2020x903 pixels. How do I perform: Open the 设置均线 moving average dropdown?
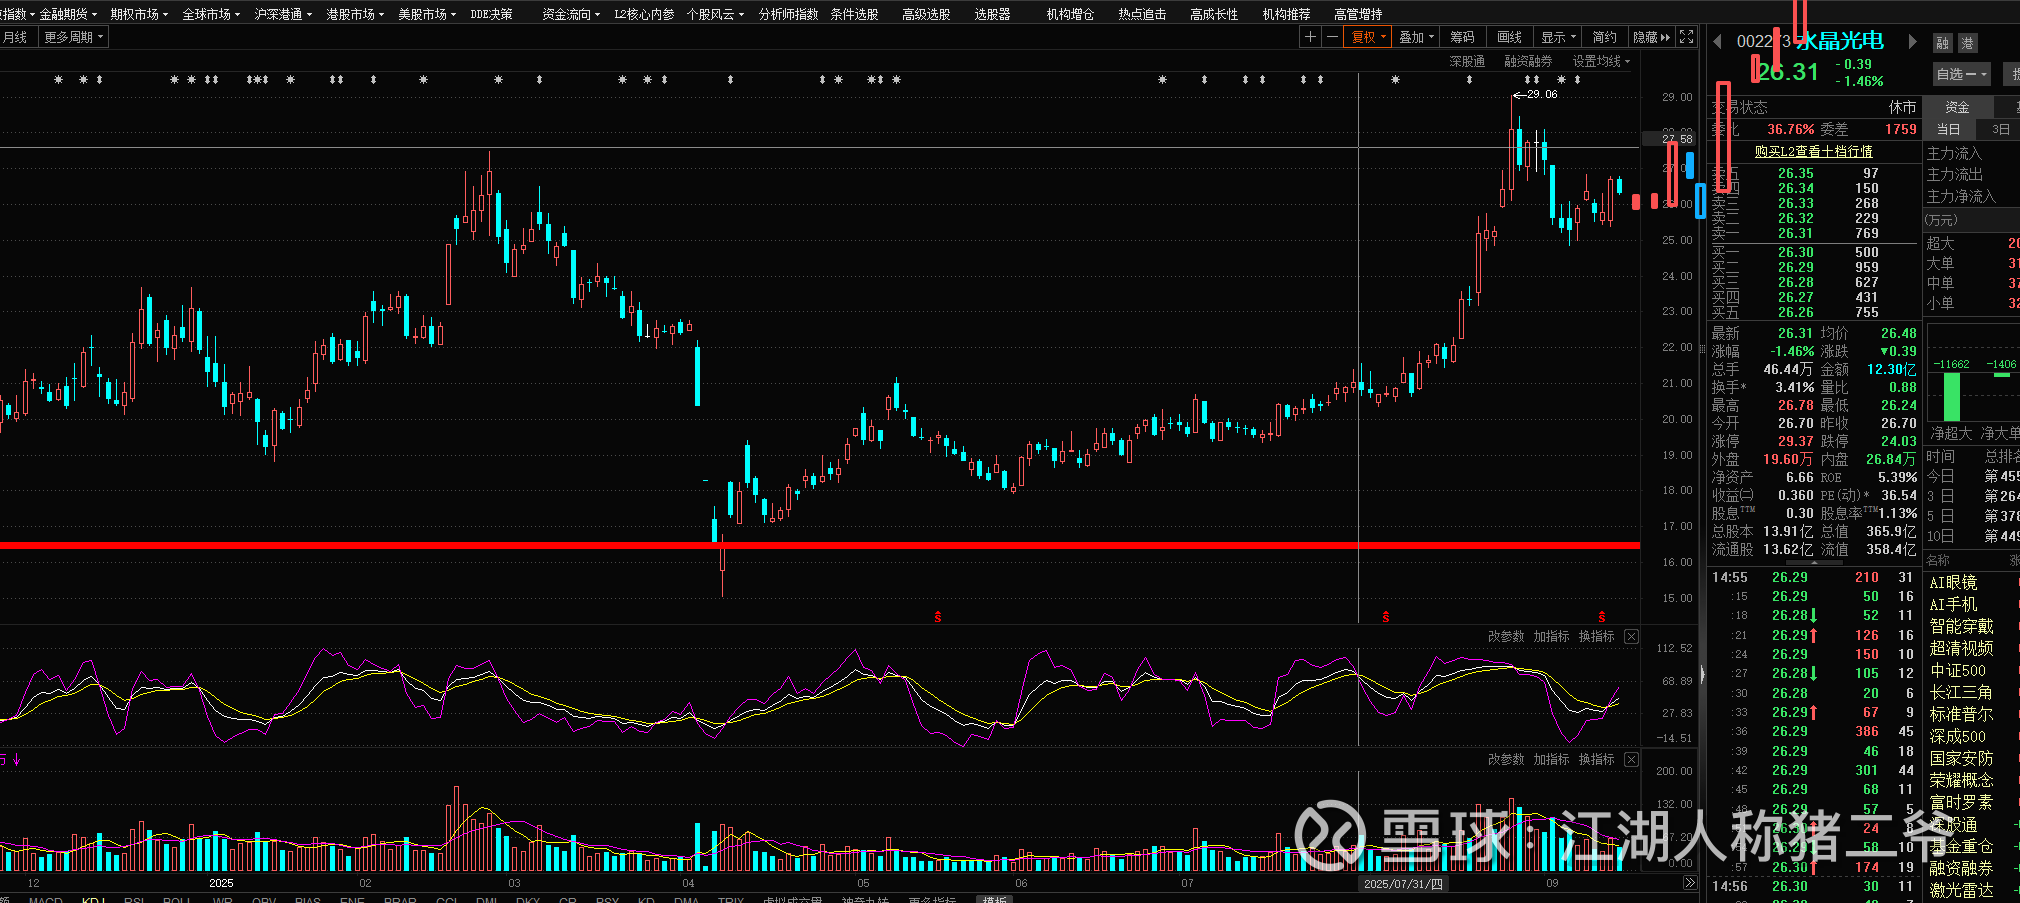(x=1600, y=61)
